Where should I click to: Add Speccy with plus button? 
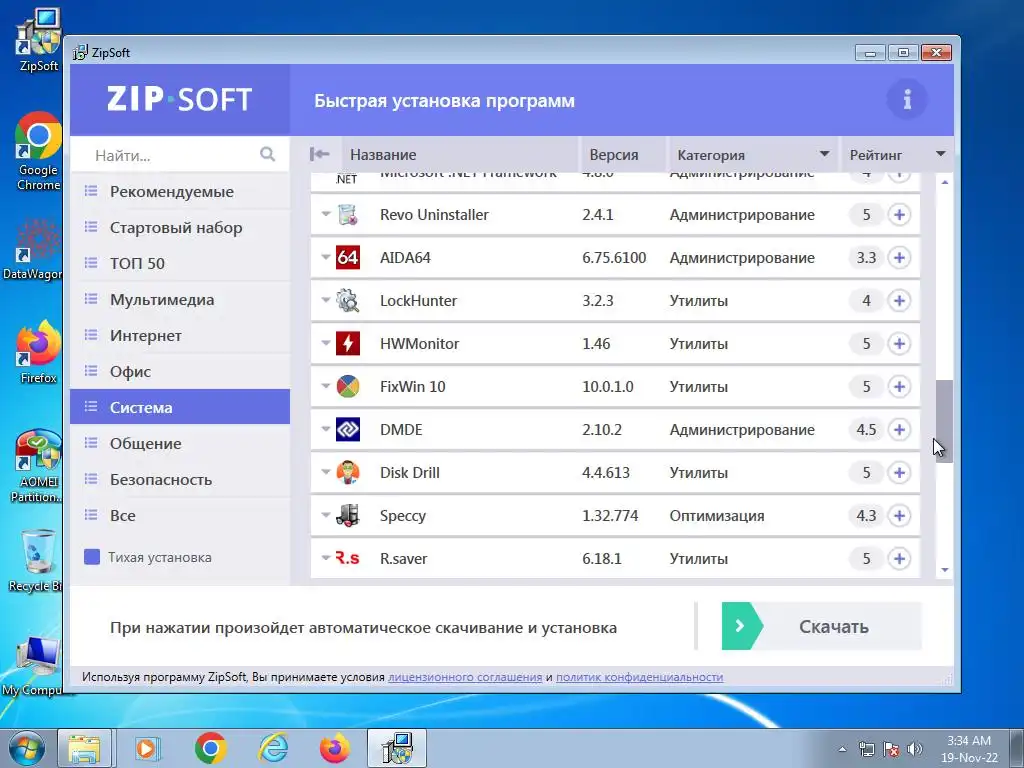click(899, 516)
